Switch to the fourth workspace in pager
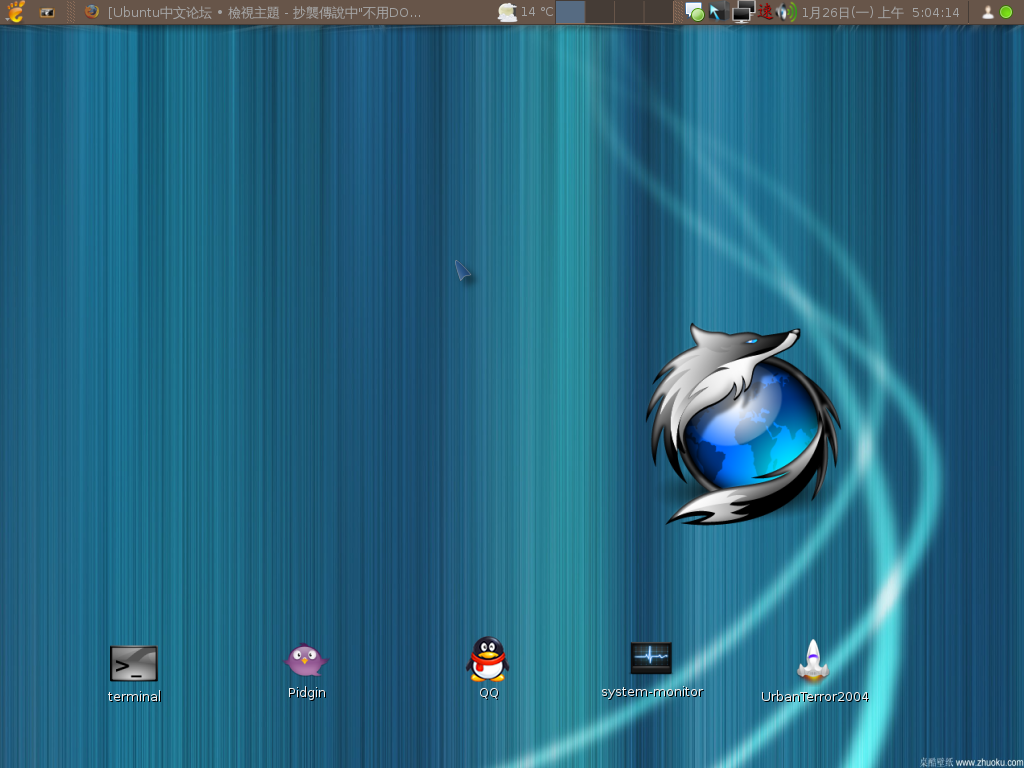 658,12
